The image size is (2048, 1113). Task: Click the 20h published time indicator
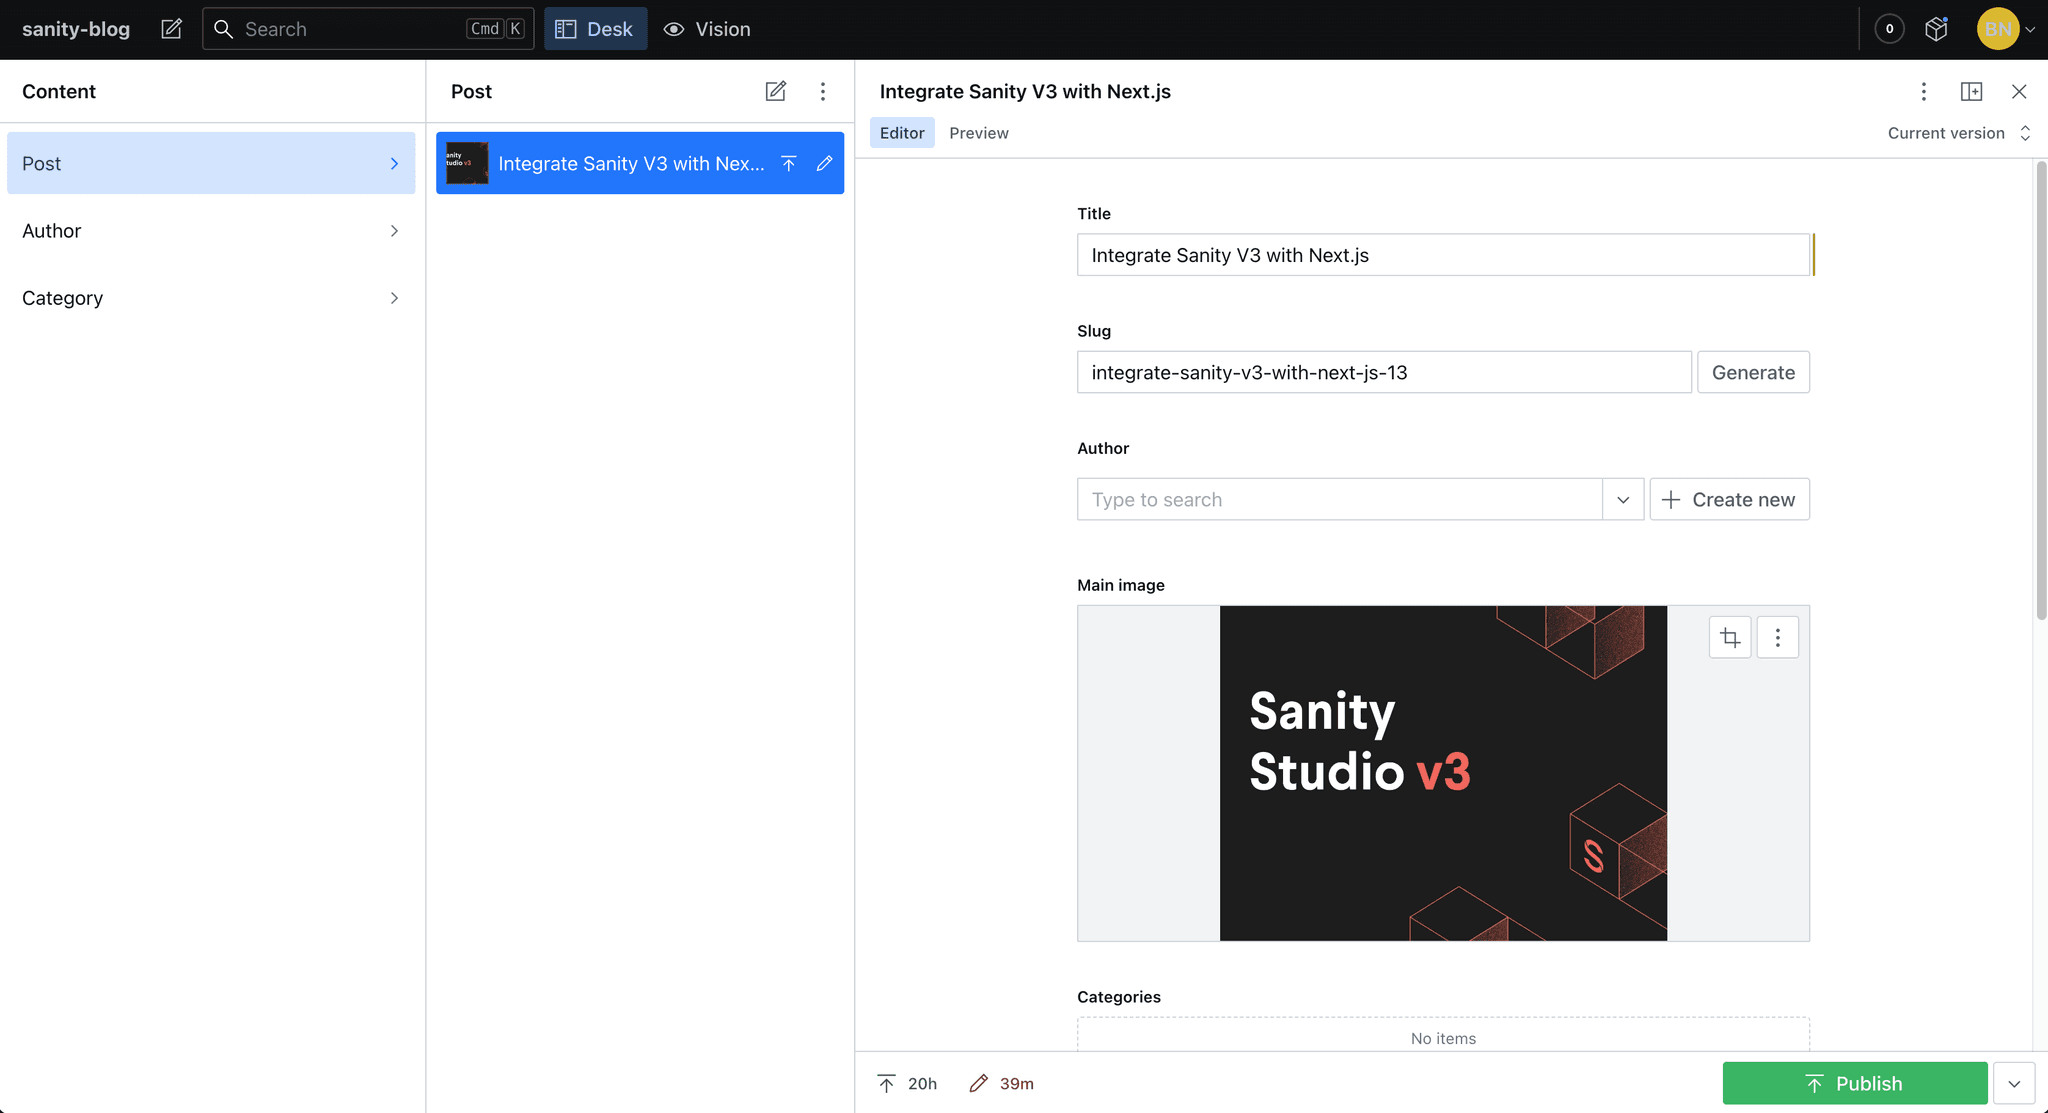coord(907,1083)
